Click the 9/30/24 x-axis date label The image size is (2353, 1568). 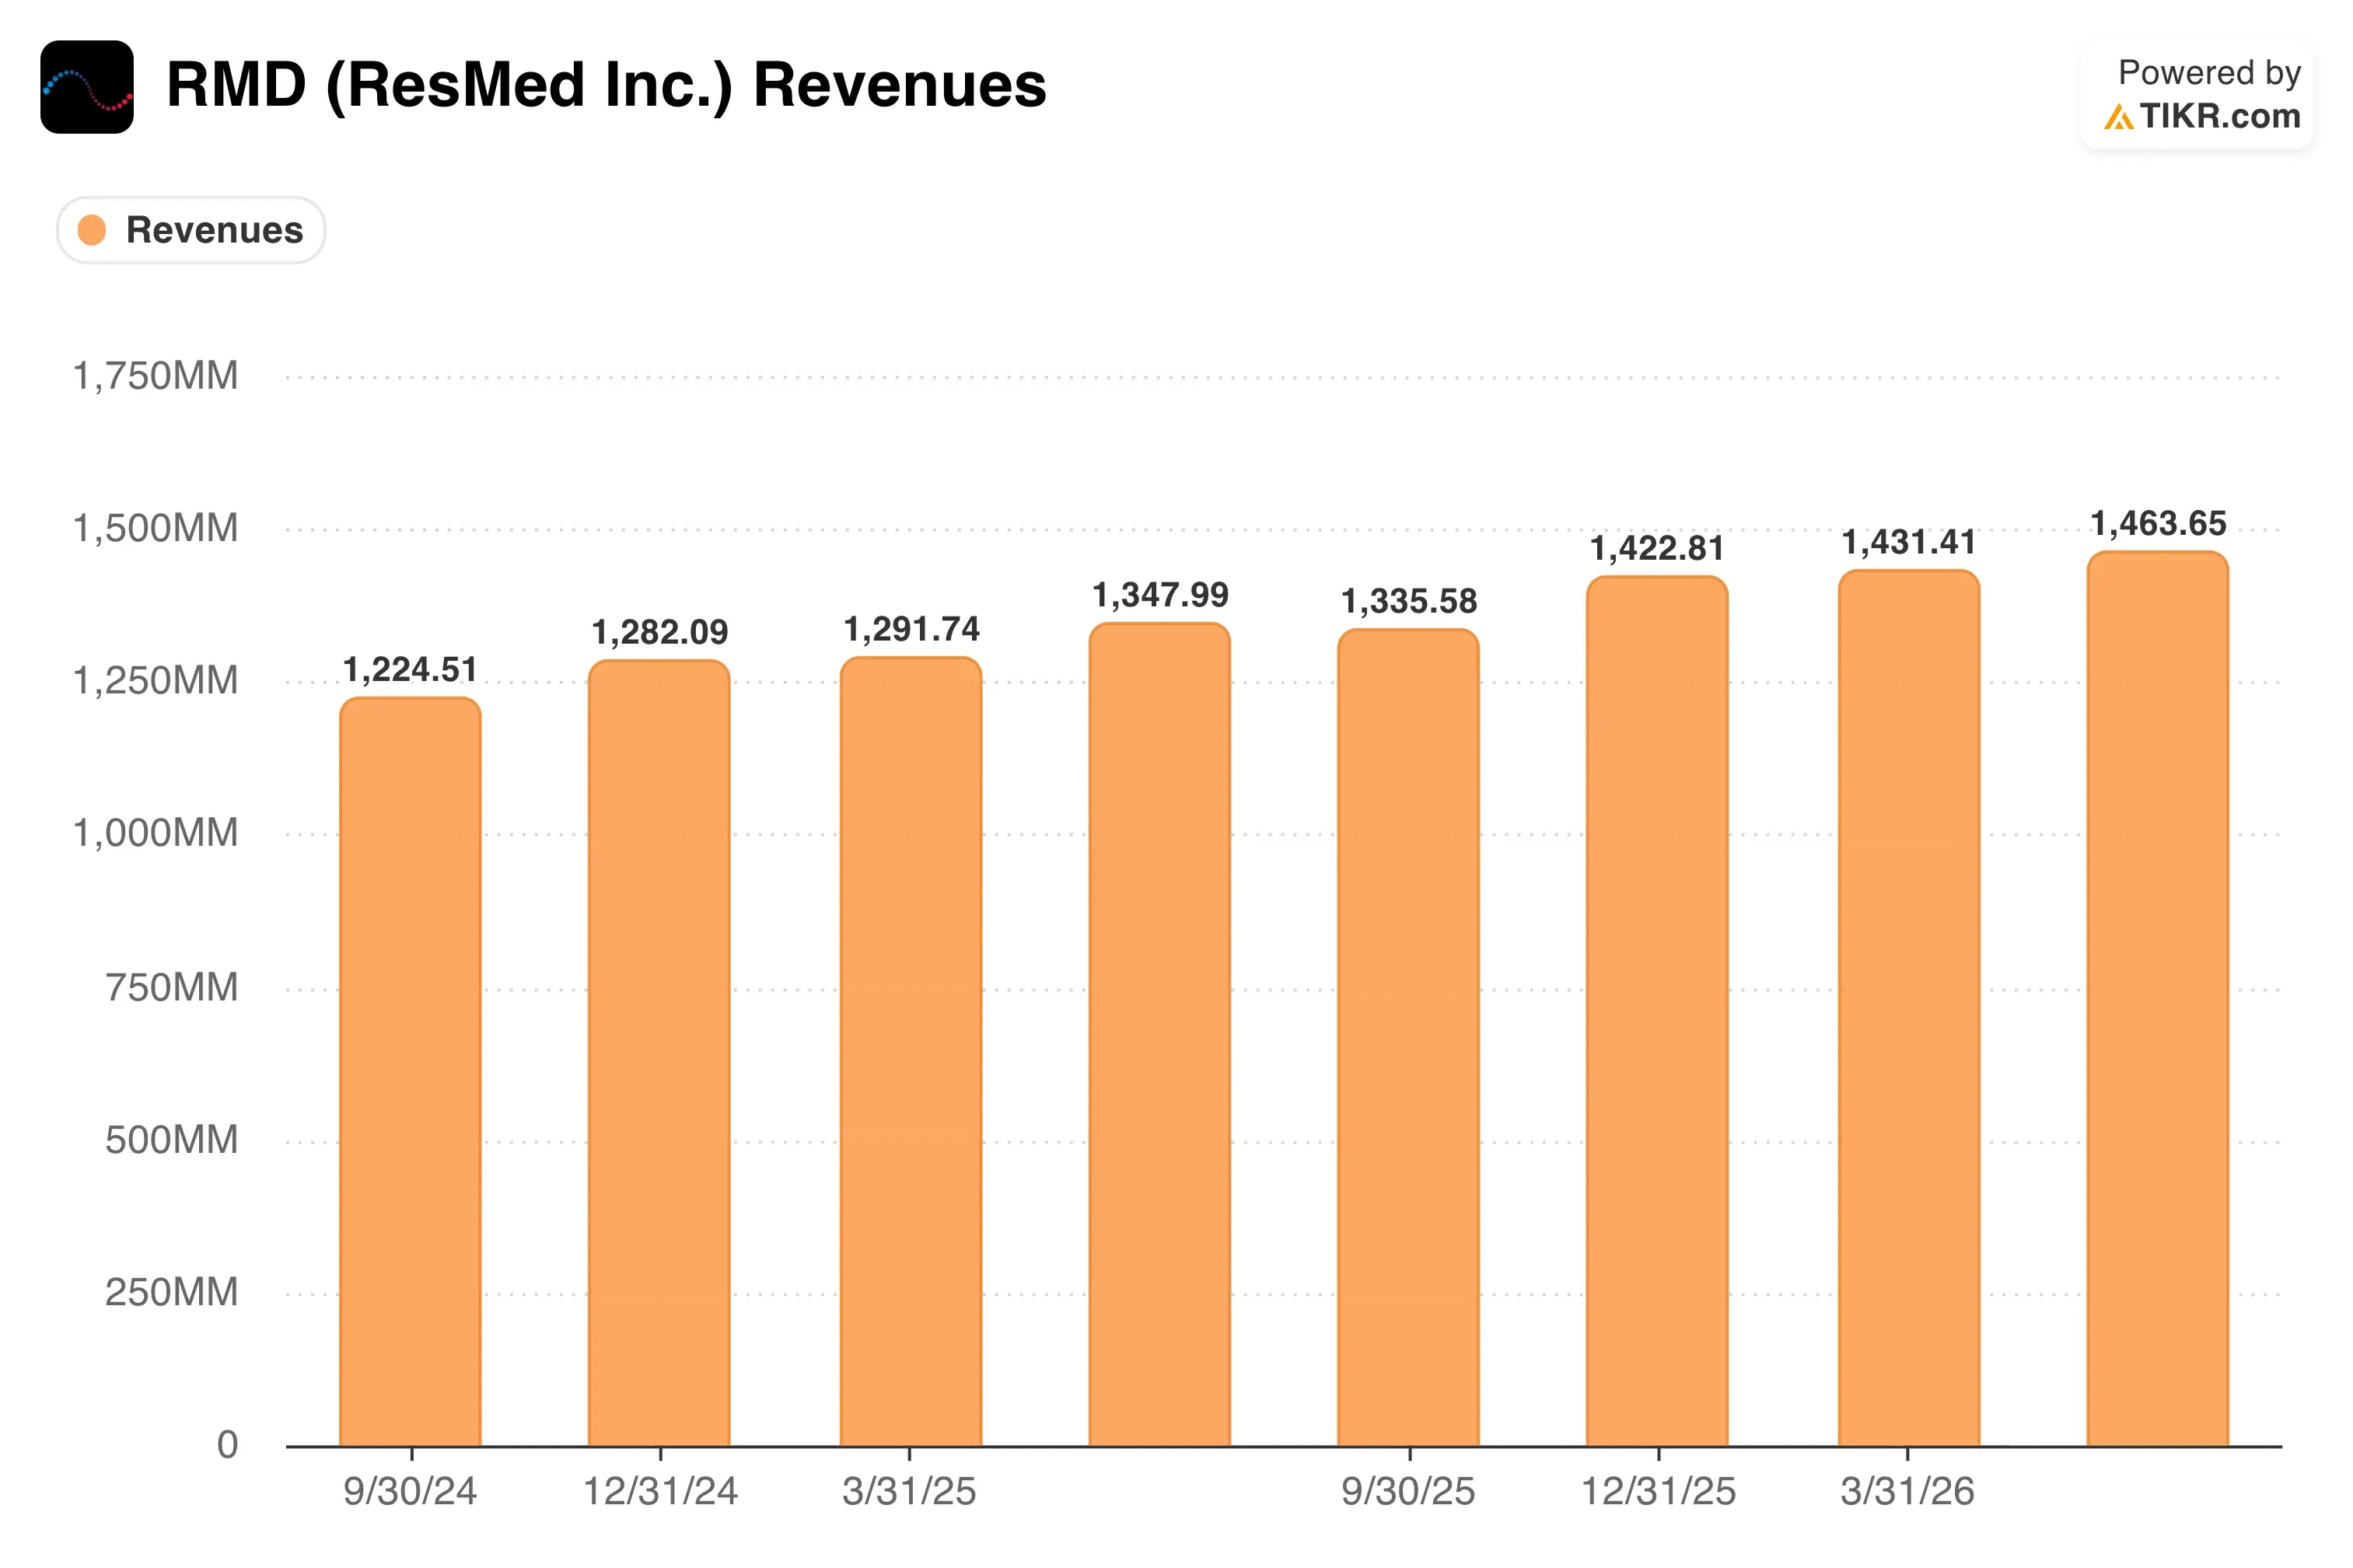point(410,1492)
